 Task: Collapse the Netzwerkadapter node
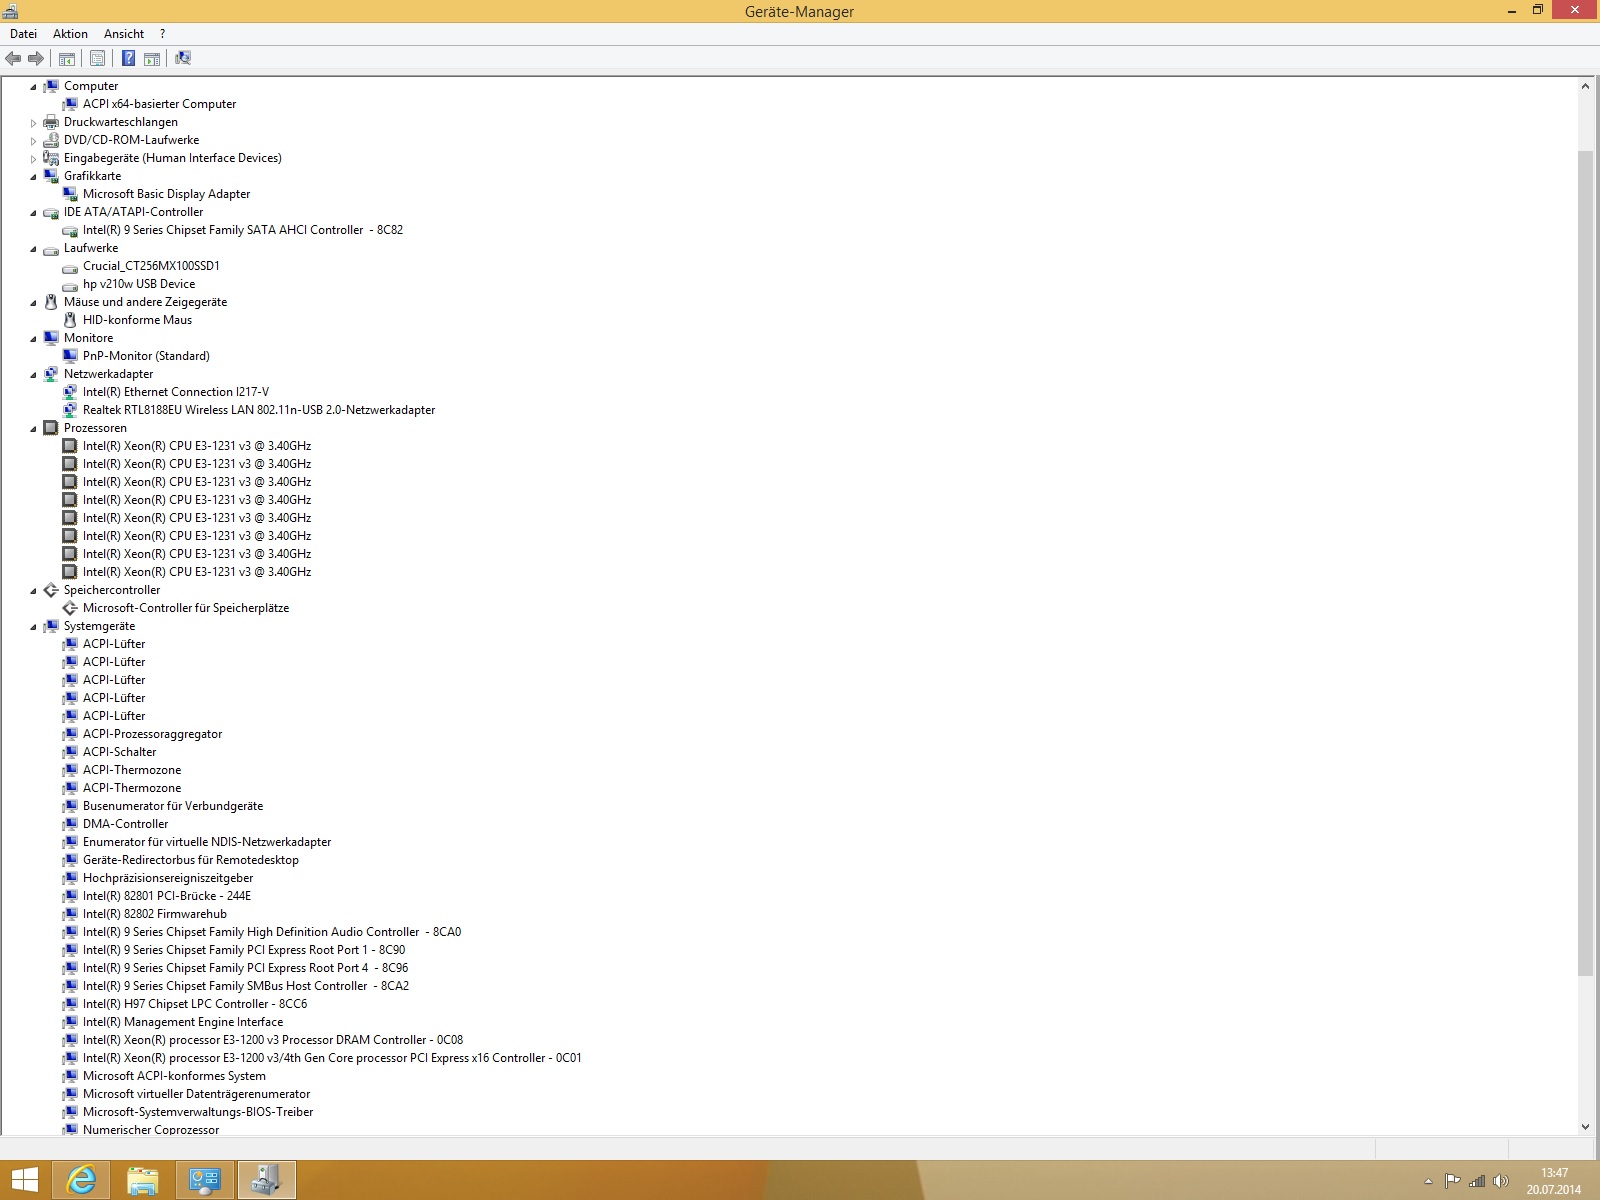[33, 375]
